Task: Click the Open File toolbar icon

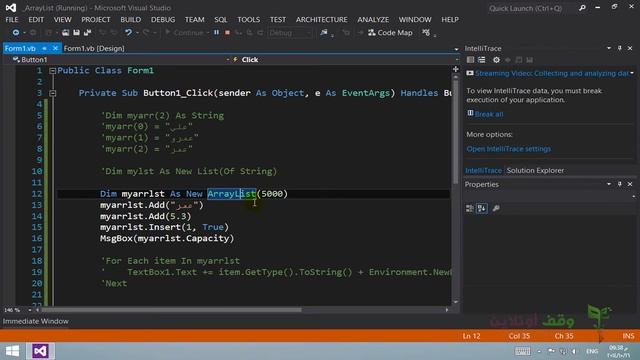Action: pyautogui.click(x=65, y=32)
